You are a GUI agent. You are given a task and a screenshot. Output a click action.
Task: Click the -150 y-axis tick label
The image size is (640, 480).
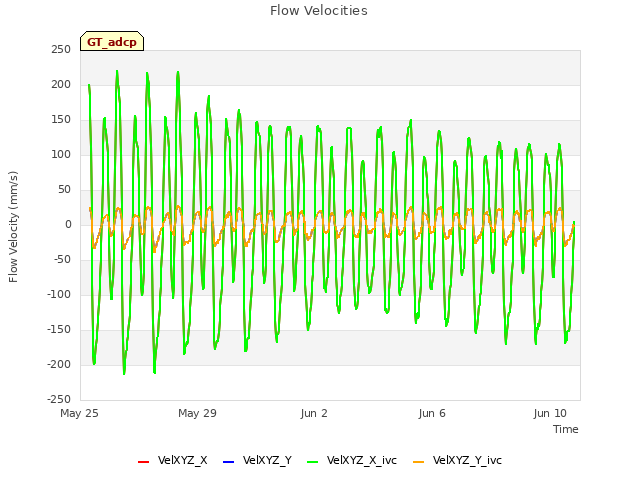point(59,330)
